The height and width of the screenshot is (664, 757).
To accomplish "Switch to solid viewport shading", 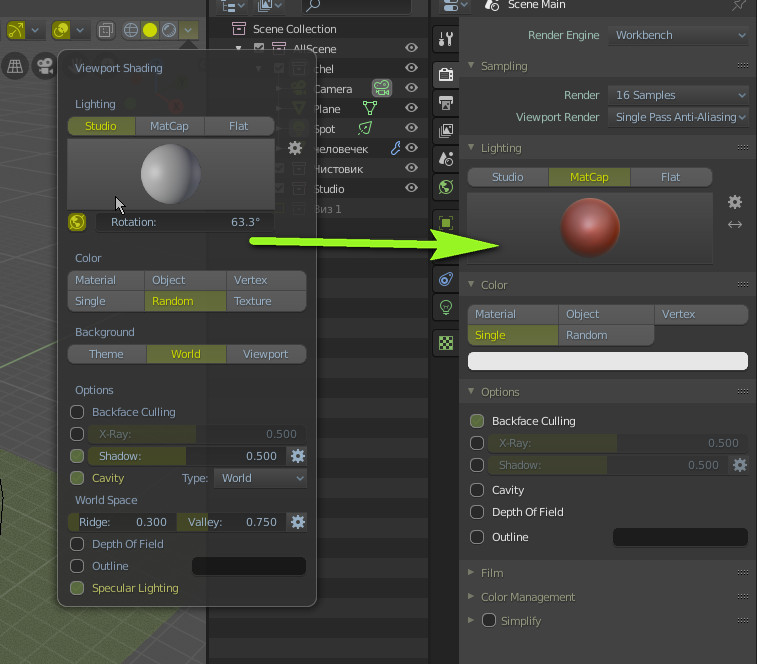I will point(150,30).
